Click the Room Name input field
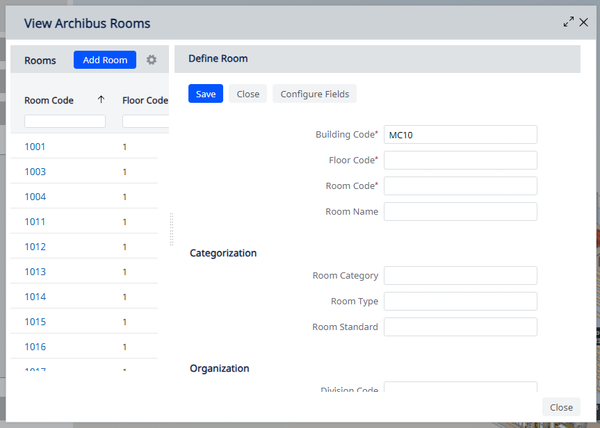 pyautogui.click(x=460, y=212)
